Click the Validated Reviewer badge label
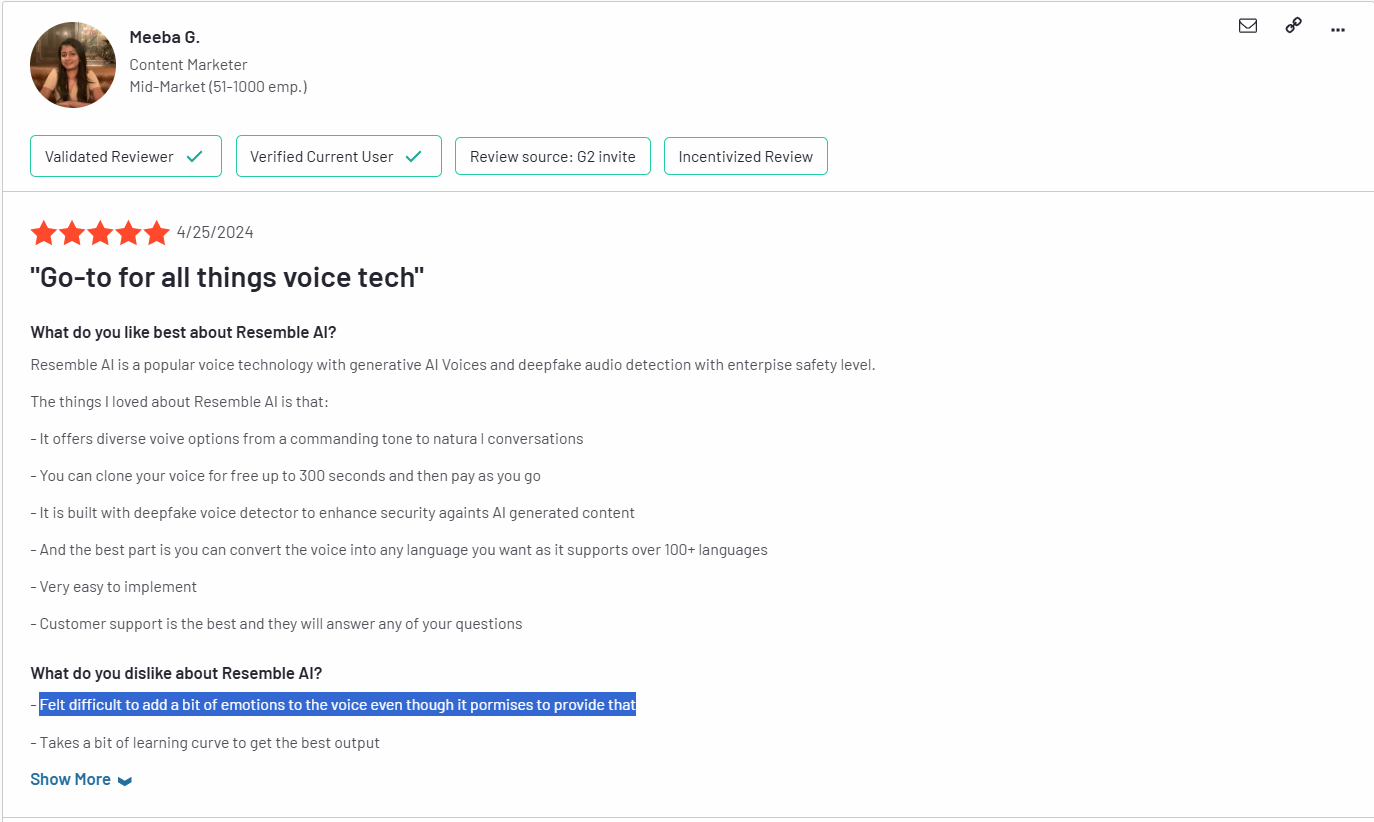 [109, 156]
